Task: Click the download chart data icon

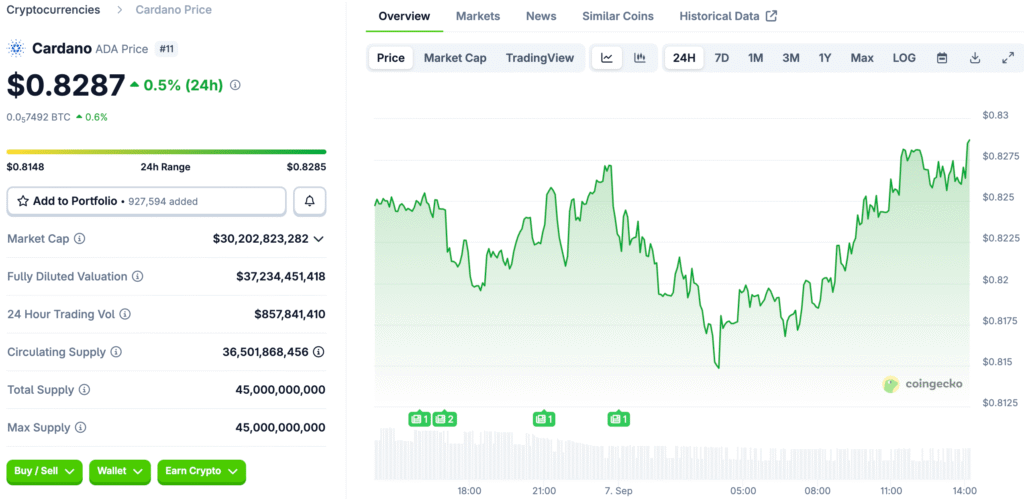Action: click(x=975, y=58)
